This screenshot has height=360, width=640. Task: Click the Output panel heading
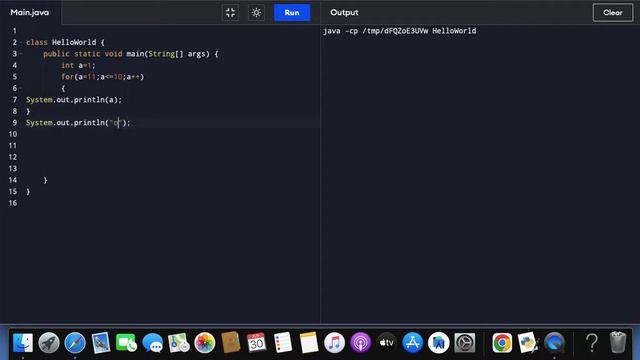[x=344, y=13]
